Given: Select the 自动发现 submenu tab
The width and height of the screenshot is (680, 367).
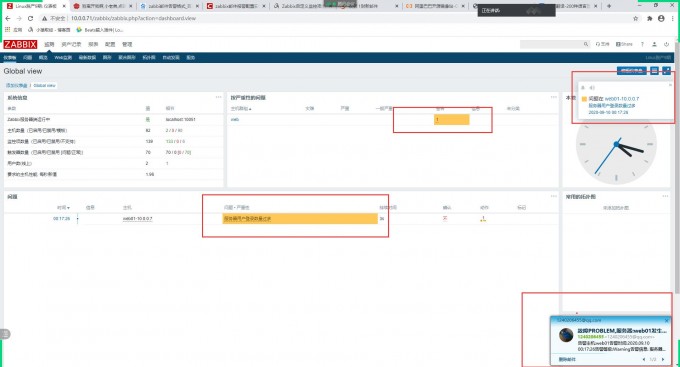Looking at the screenshot, I should tap(171, 57).
